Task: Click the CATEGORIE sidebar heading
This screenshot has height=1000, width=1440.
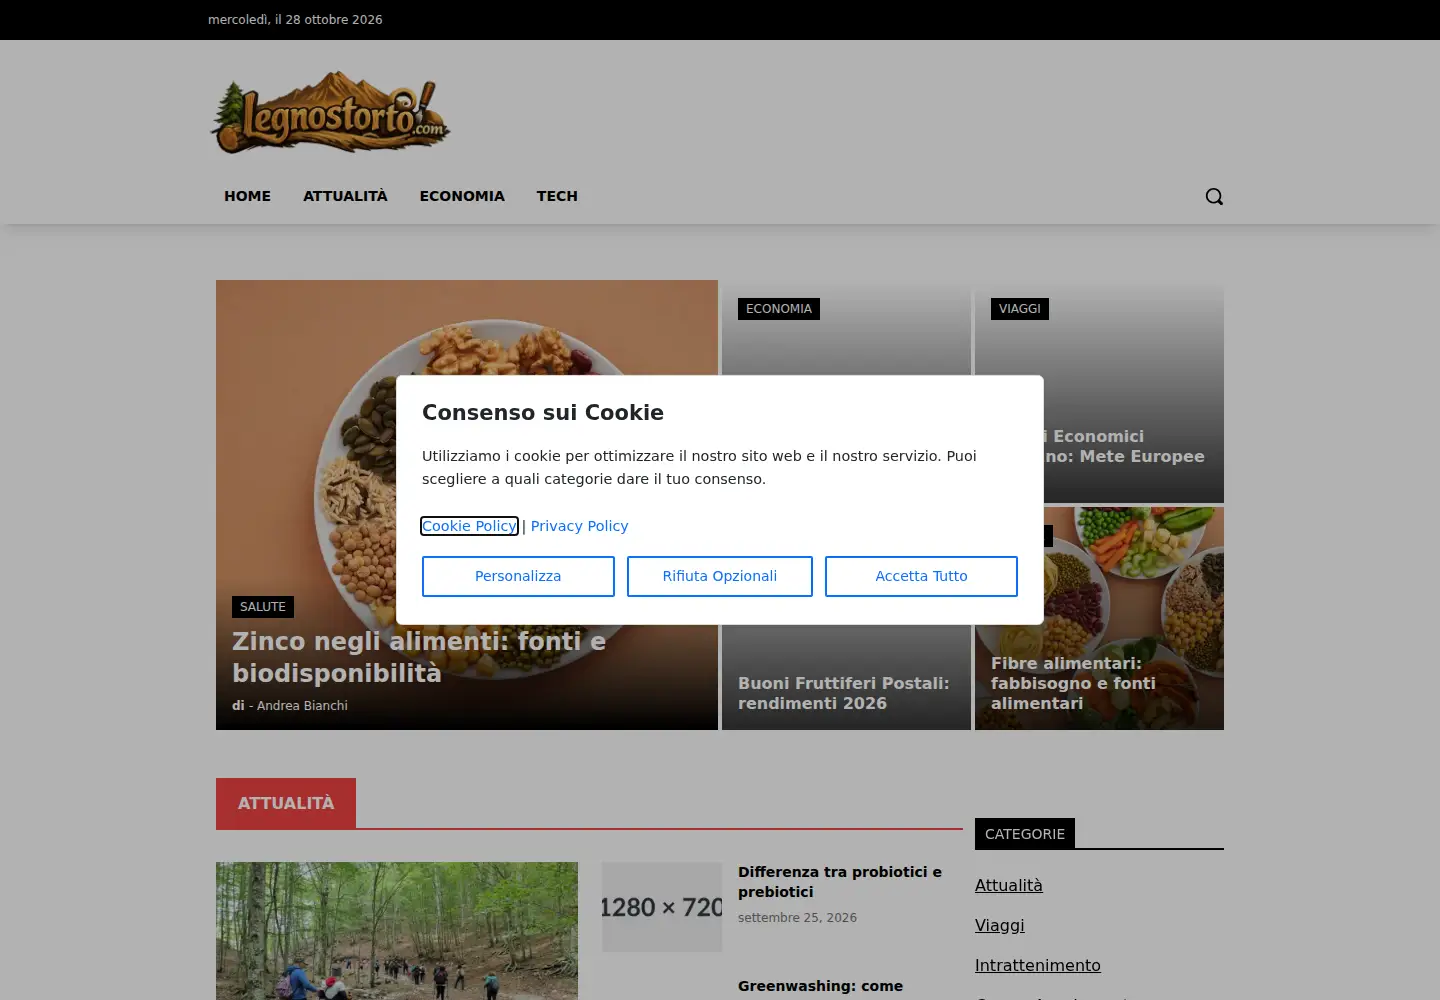Action: pos(1025,834)
